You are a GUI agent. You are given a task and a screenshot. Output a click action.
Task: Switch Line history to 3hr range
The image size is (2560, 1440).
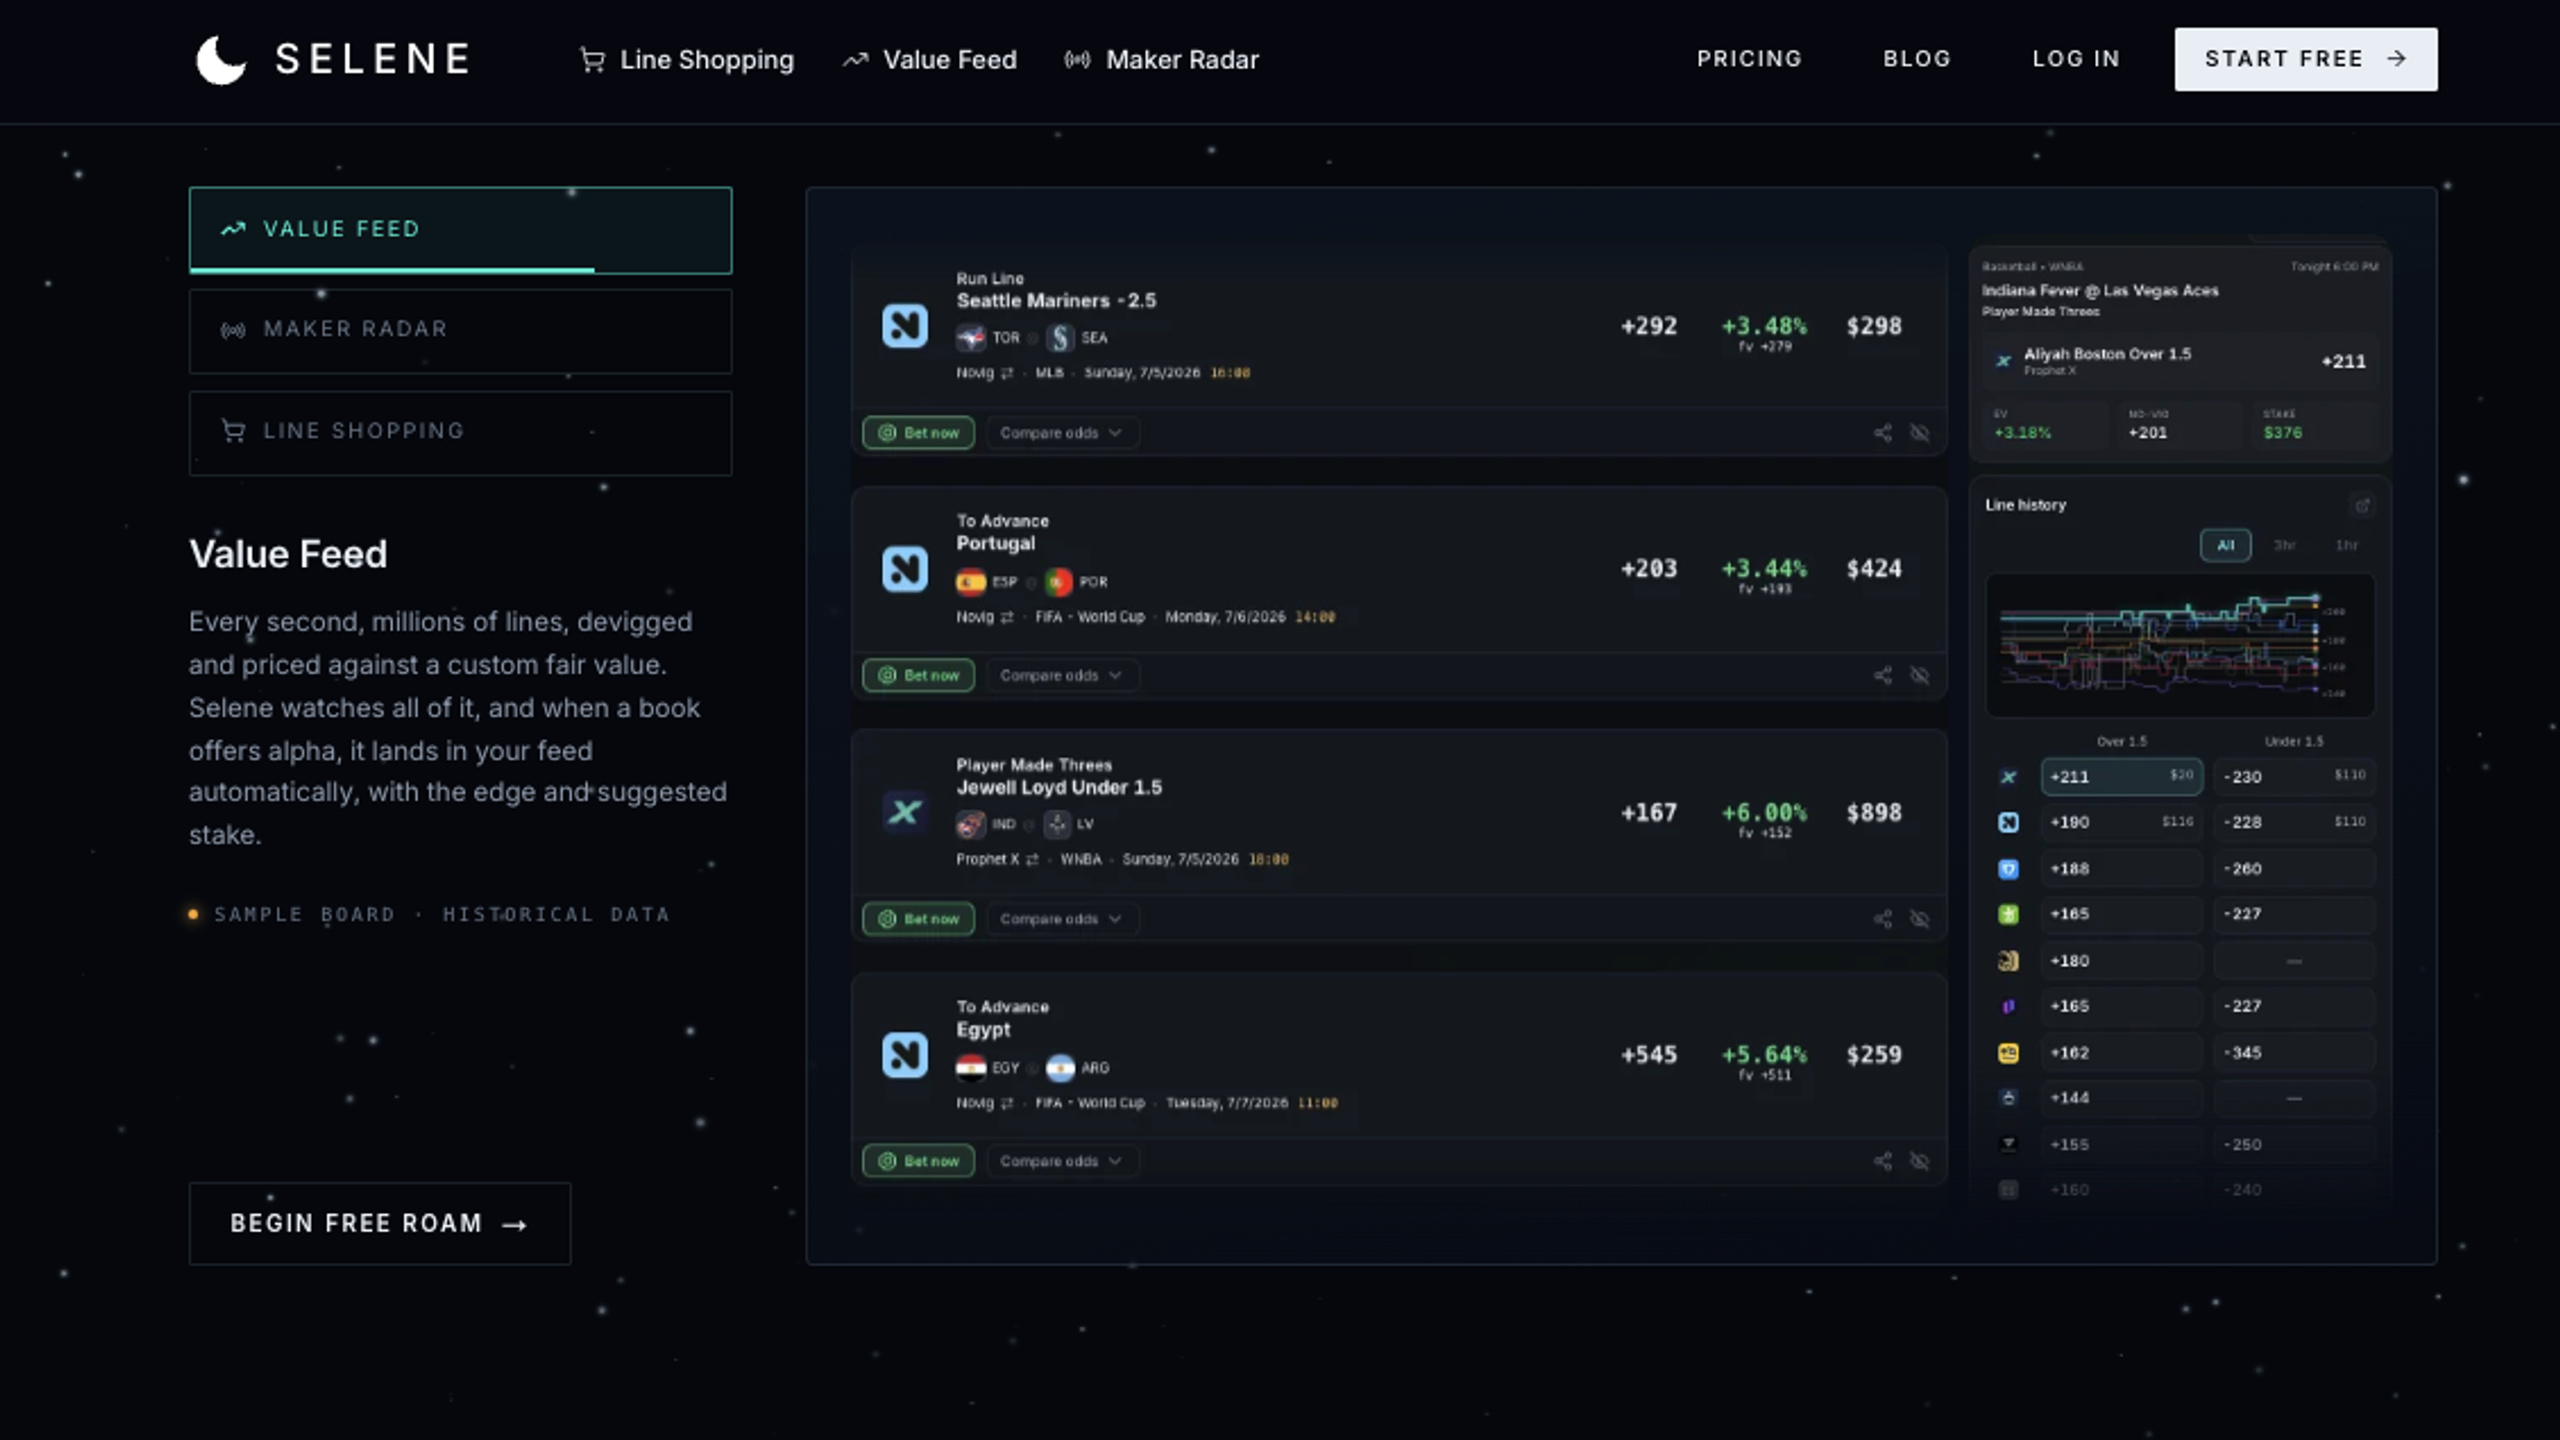pyautogui.click(x=2285, y=545)
